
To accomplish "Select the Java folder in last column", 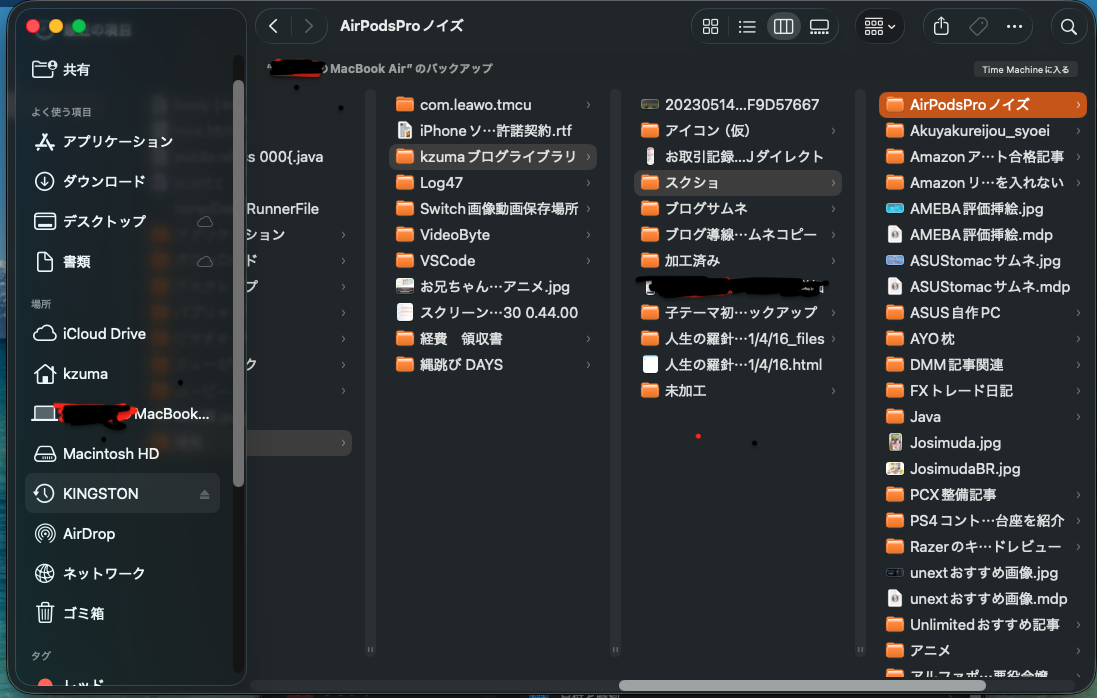I will 925,417.
